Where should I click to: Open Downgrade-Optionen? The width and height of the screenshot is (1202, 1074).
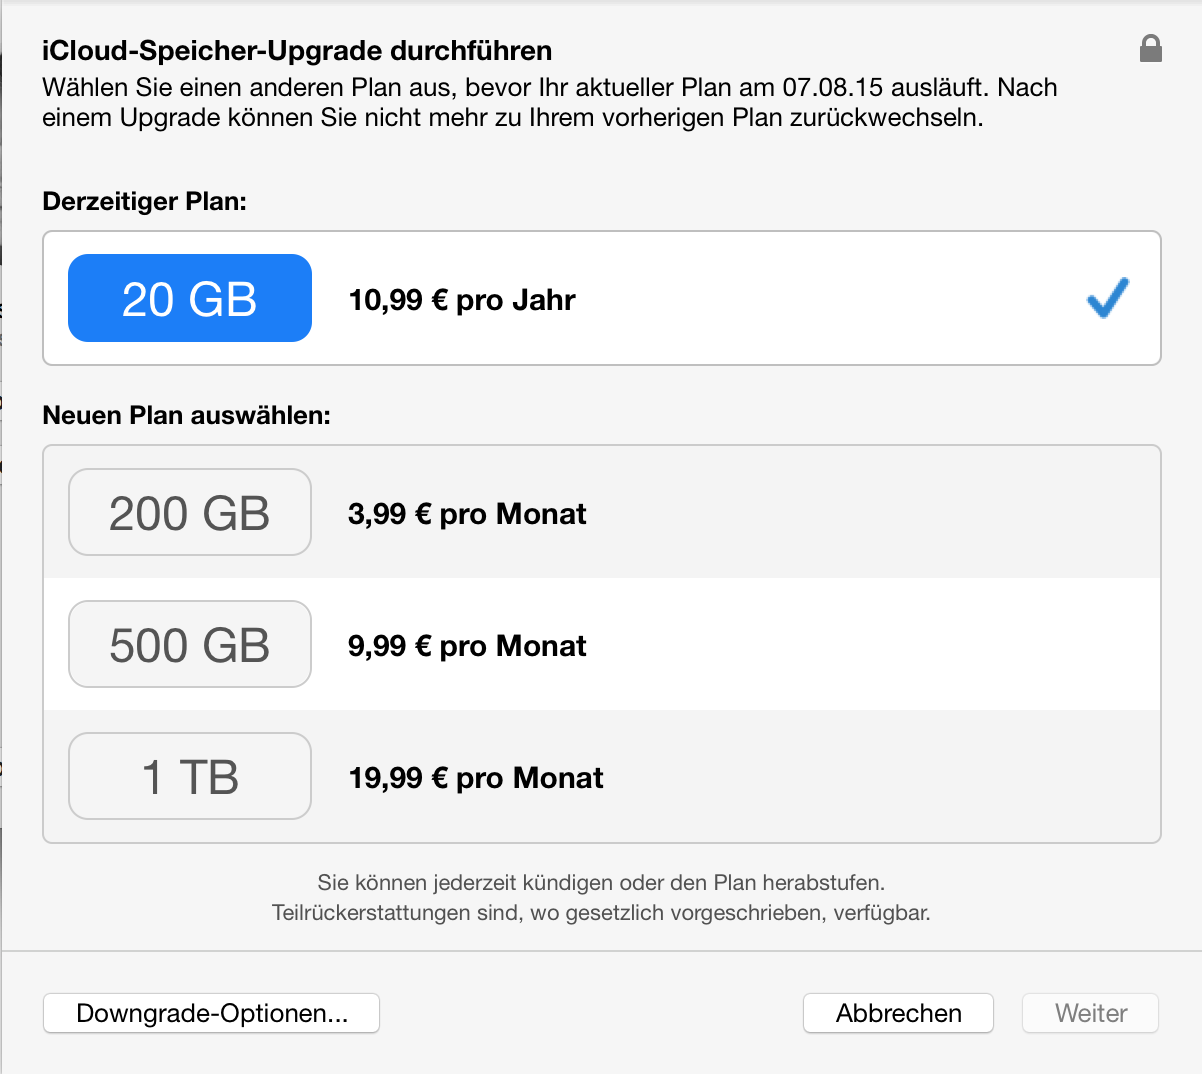pyautogui.click(x=212, y=1013)
